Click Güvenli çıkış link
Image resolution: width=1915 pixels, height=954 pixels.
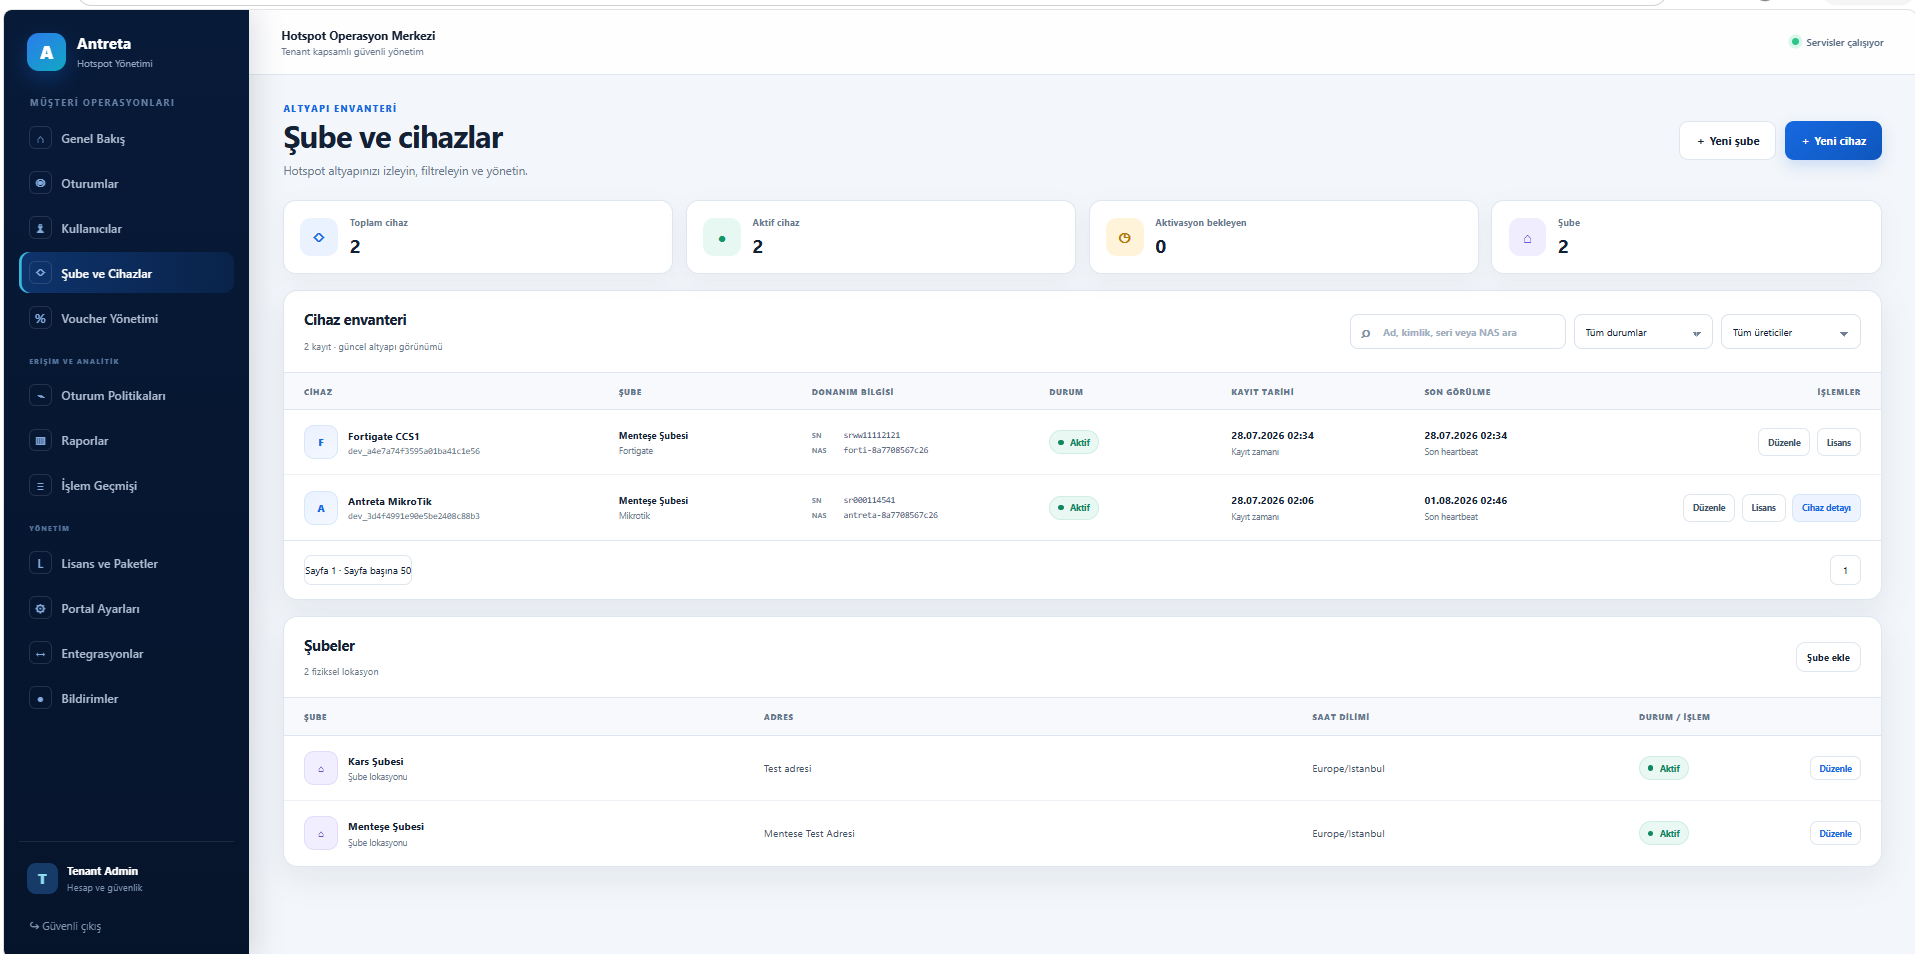(x=65, y=926)
